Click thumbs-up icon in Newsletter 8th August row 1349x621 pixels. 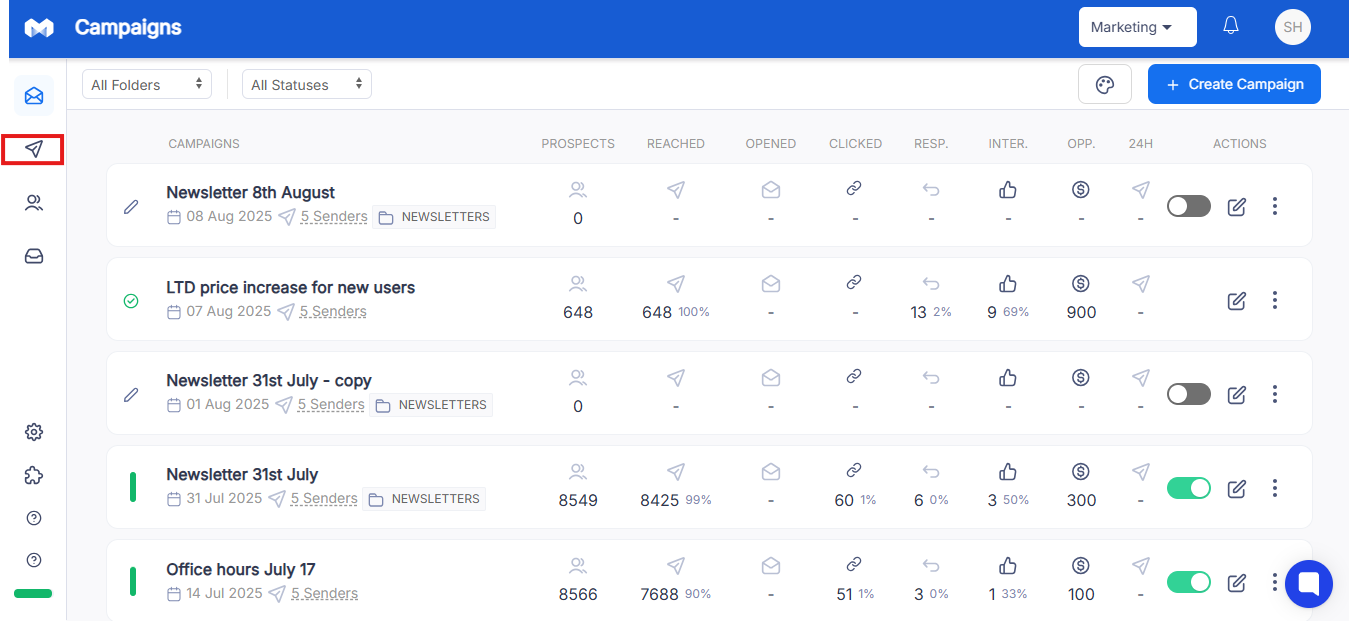[x=1008, y=189]
